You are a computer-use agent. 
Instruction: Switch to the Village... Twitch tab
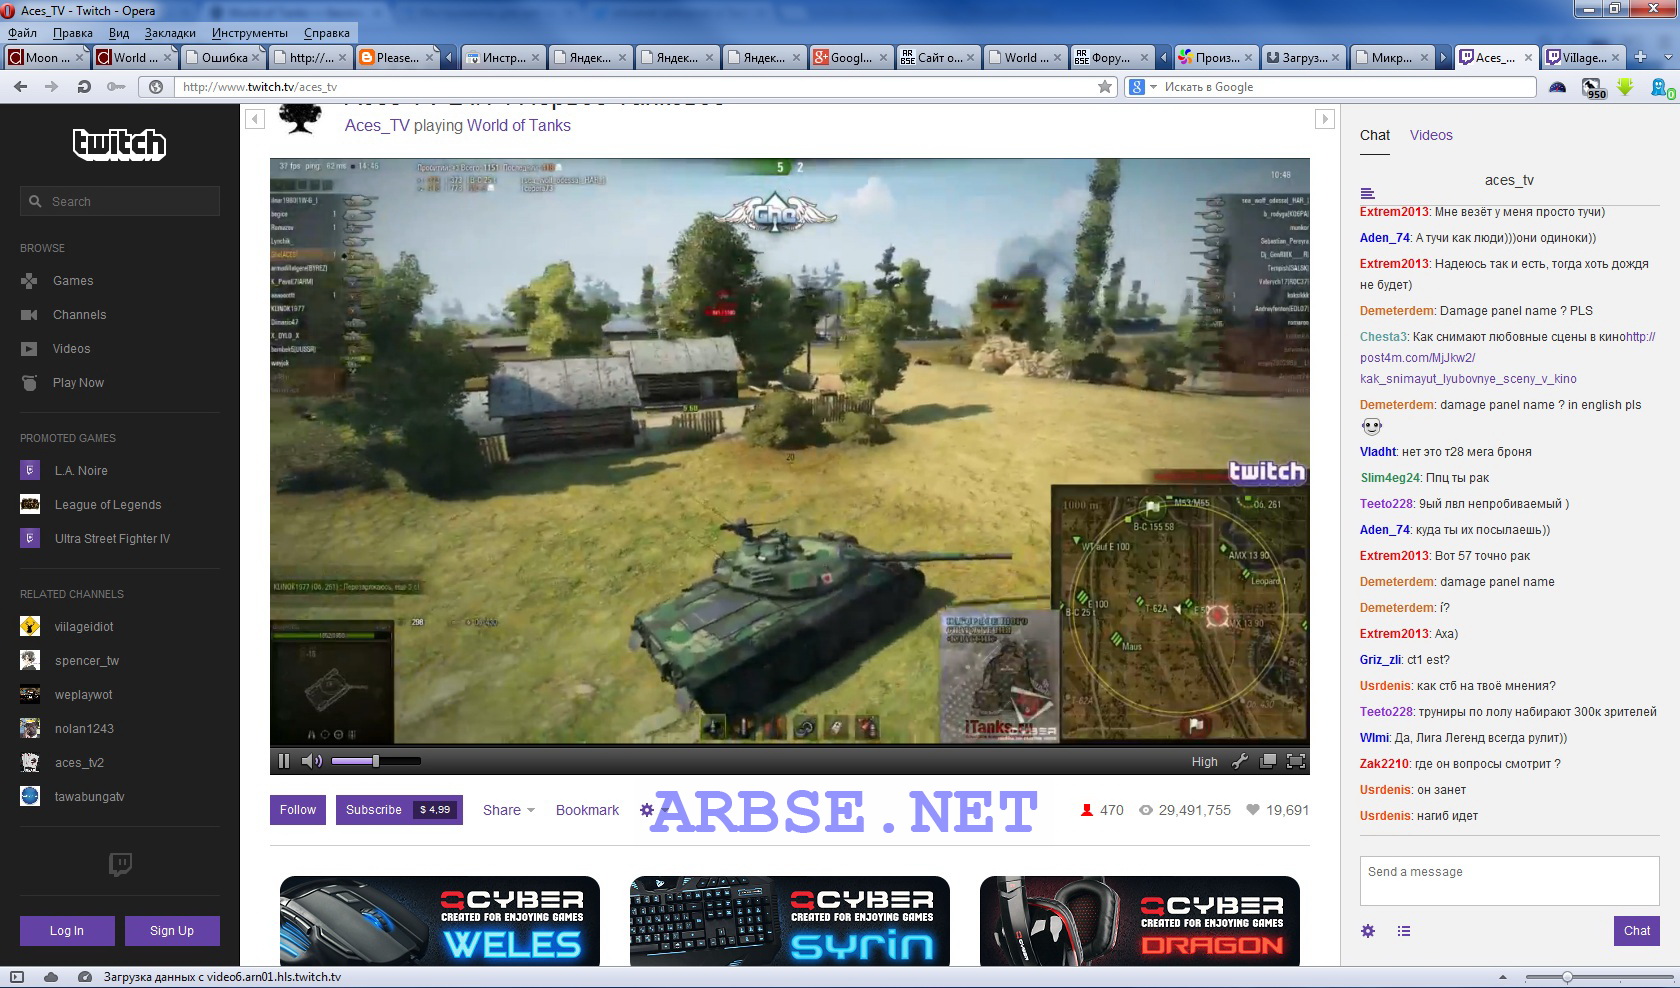coord(1582,57)
